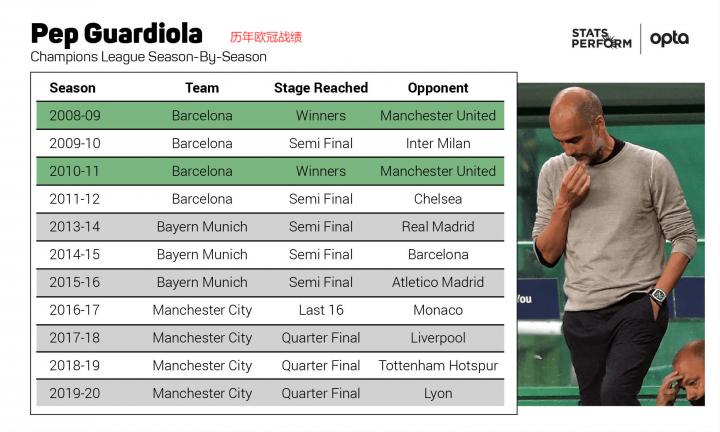Image resolution: width=720 pixels, height=432 pixels.
Task: Click the 2014-15 season cell
Action: [74, 254]
